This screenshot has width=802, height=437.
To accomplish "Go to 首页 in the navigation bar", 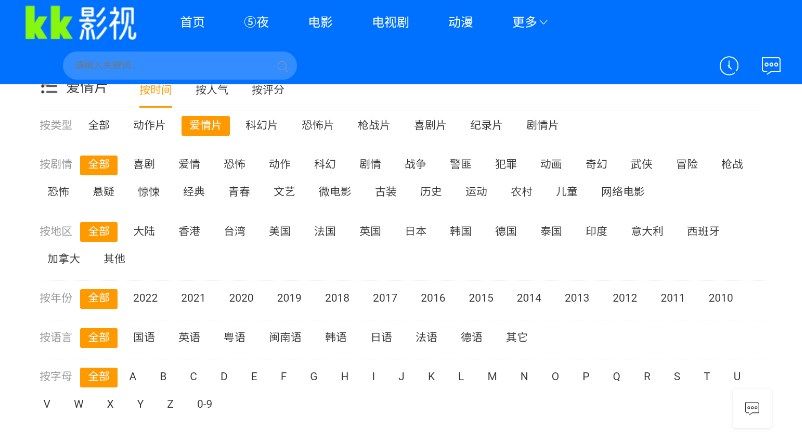I will (x=192, y=22).
